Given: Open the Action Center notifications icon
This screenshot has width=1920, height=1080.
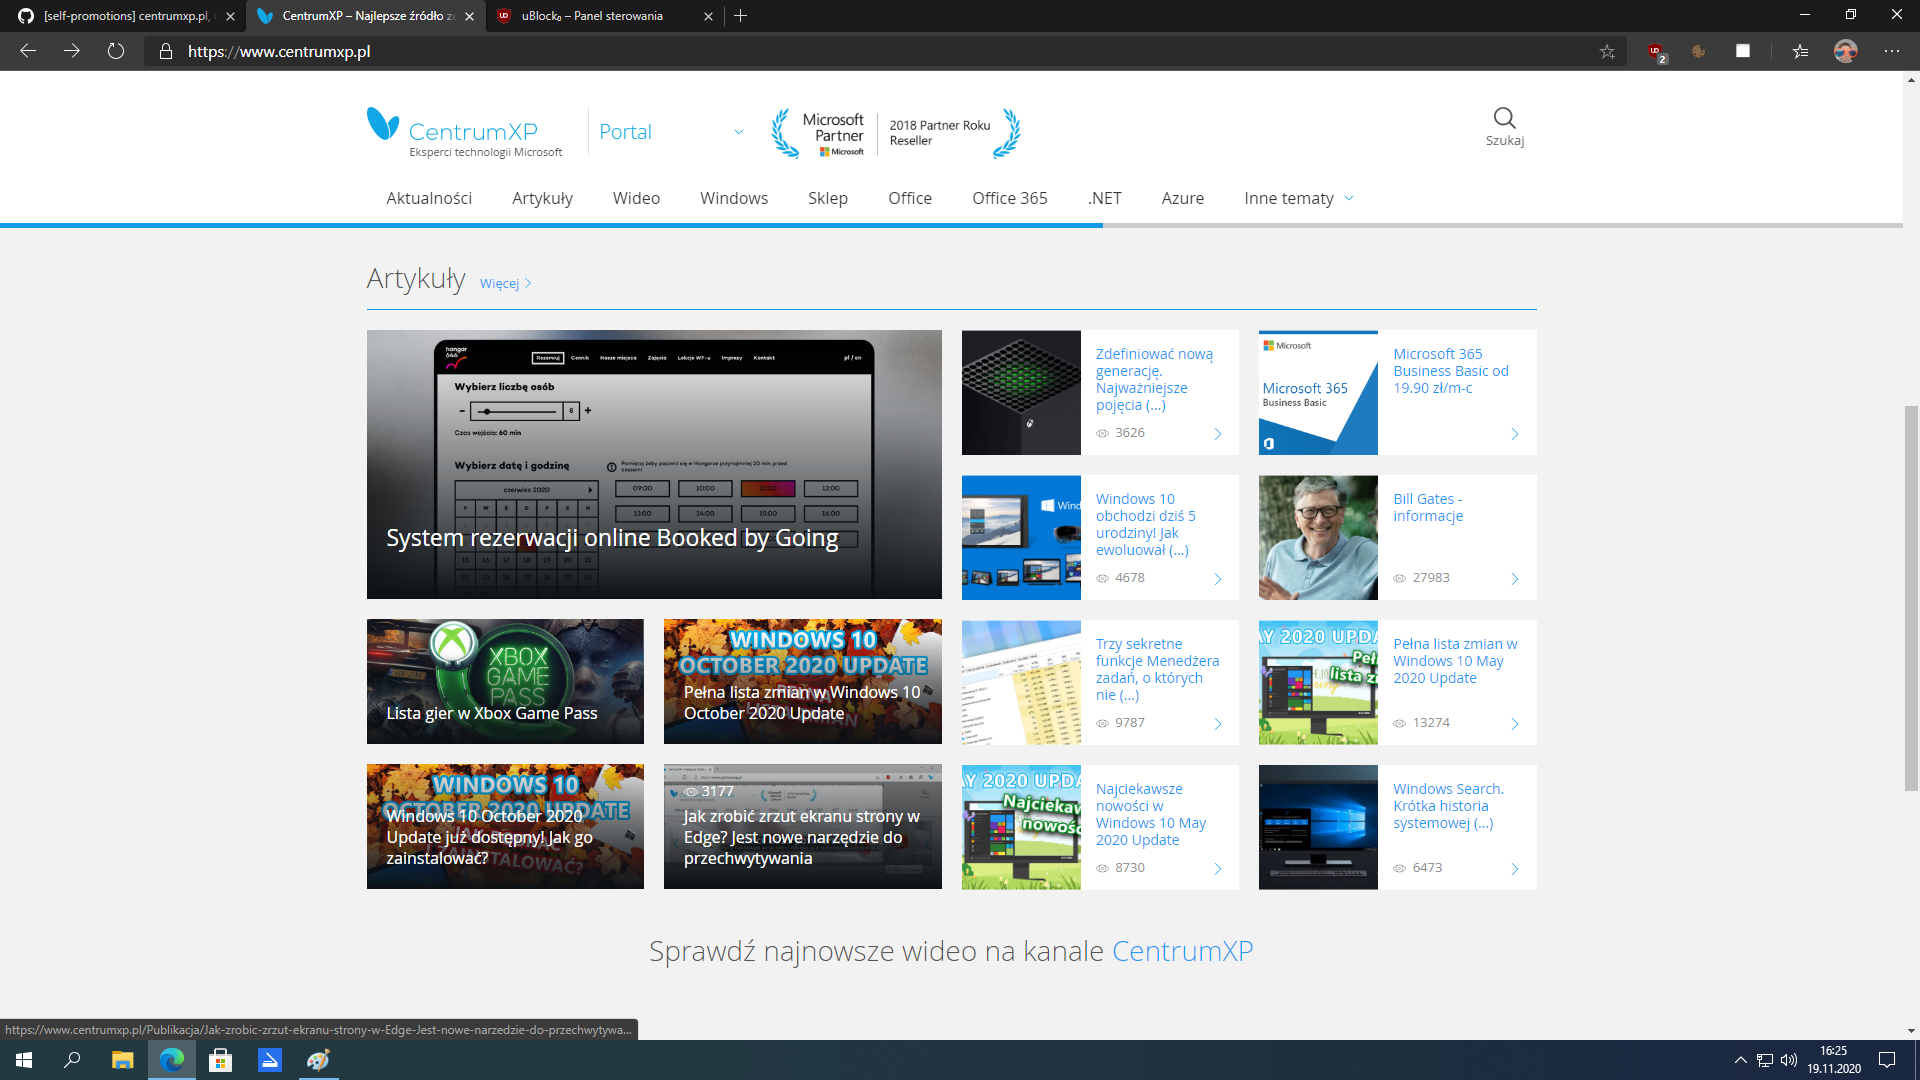Looking at the screenshot, I should (x=1887, y=1060).
